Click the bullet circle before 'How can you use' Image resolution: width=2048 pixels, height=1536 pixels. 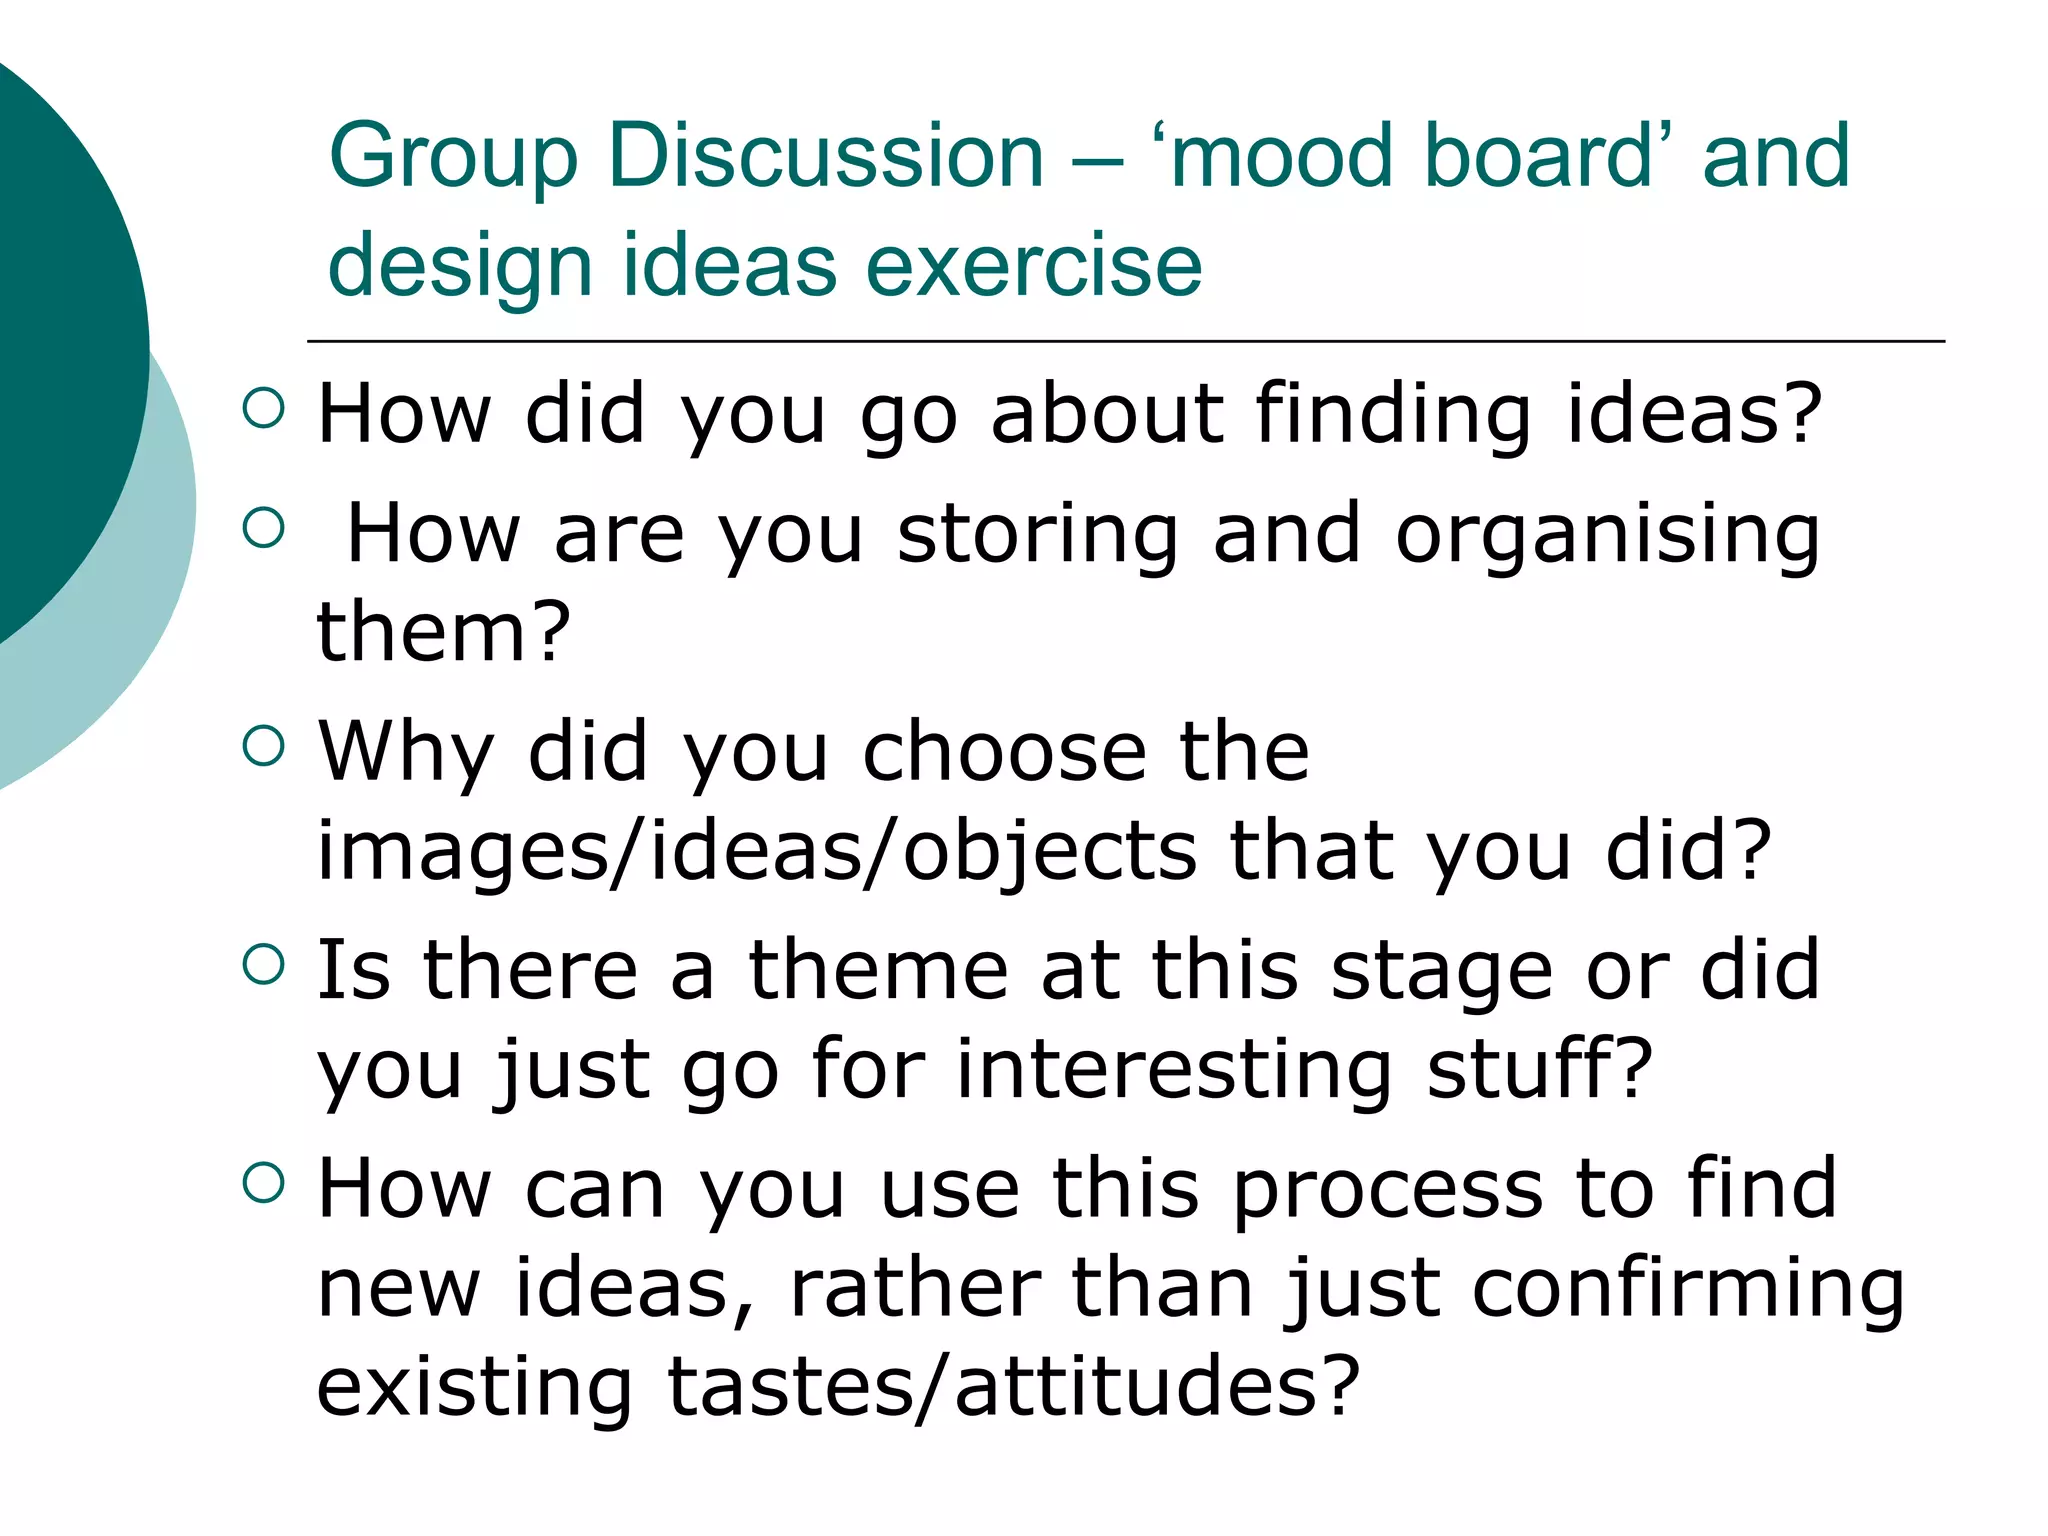click(x=264, y=1183)
